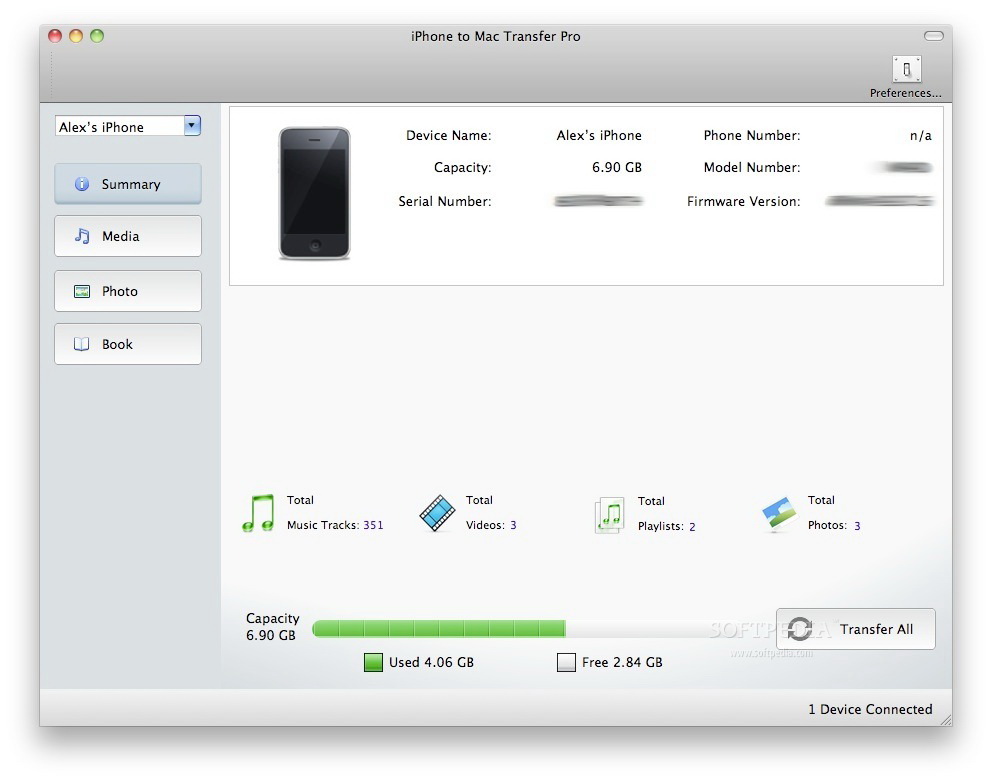Click the photos landscape icon
This screenshot has width=992, height=781.
(779, 513)
